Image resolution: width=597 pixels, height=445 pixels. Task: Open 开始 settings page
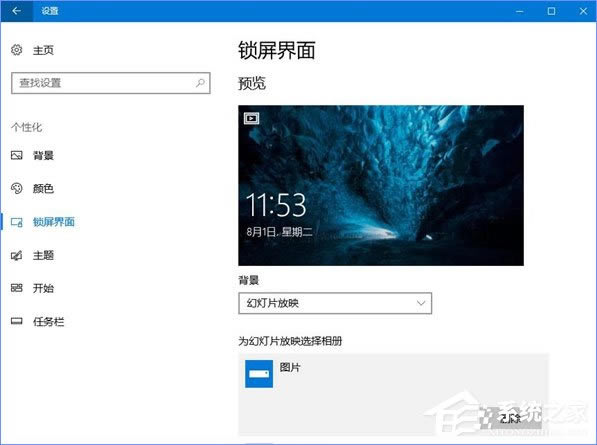point(43,288)
